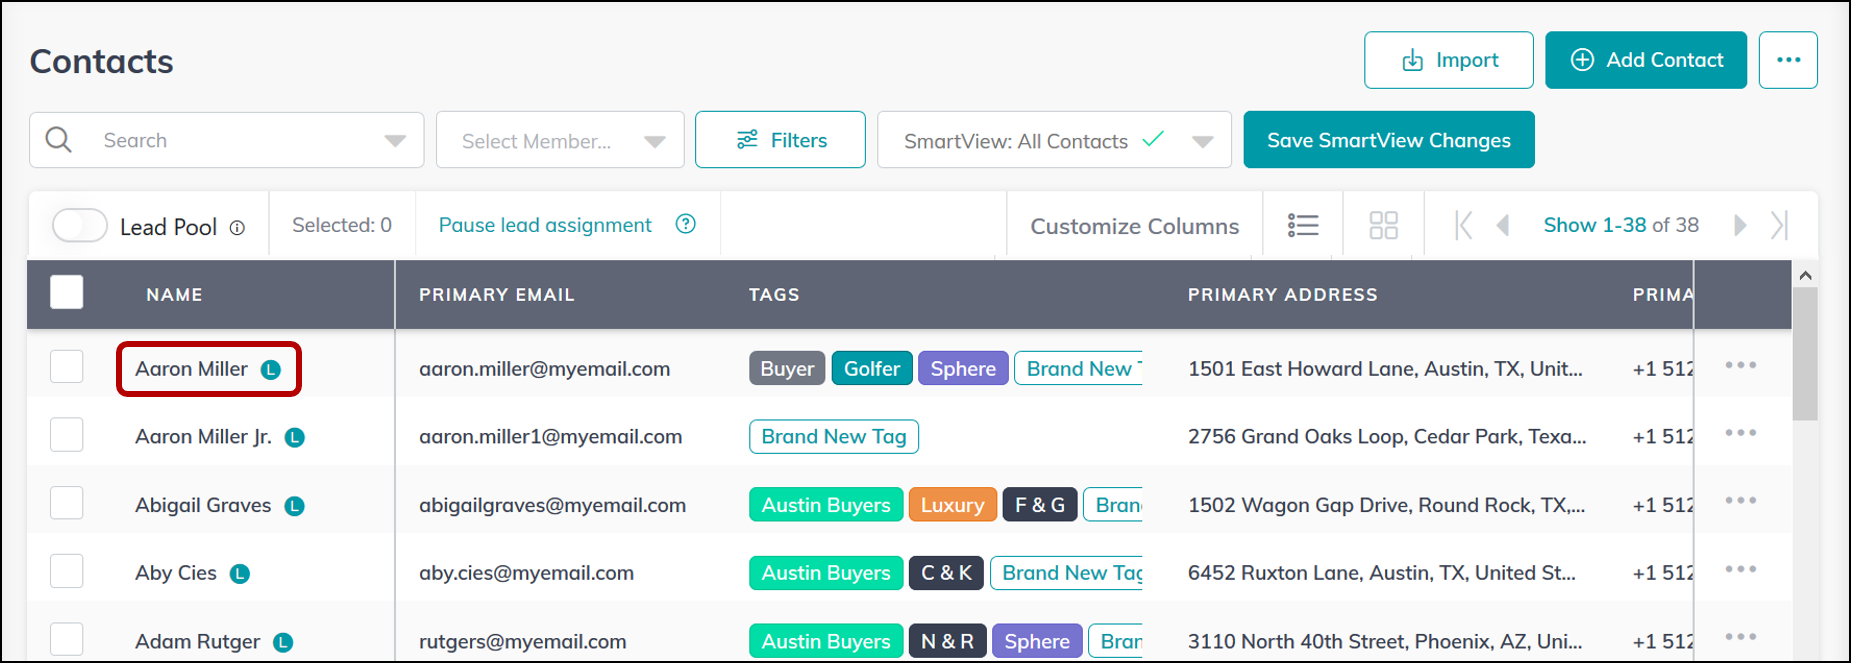Open row actions menu for Aaron Miller Jr.
The image size is (1851, 663).
(x=1741, y=433)
